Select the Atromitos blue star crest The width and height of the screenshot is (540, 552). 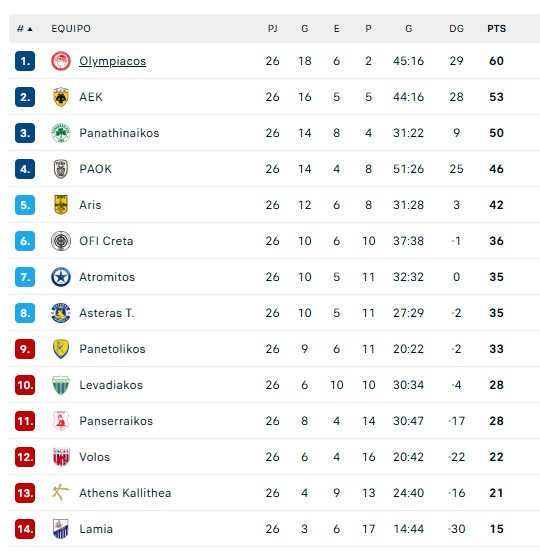(x=61, y=277)
